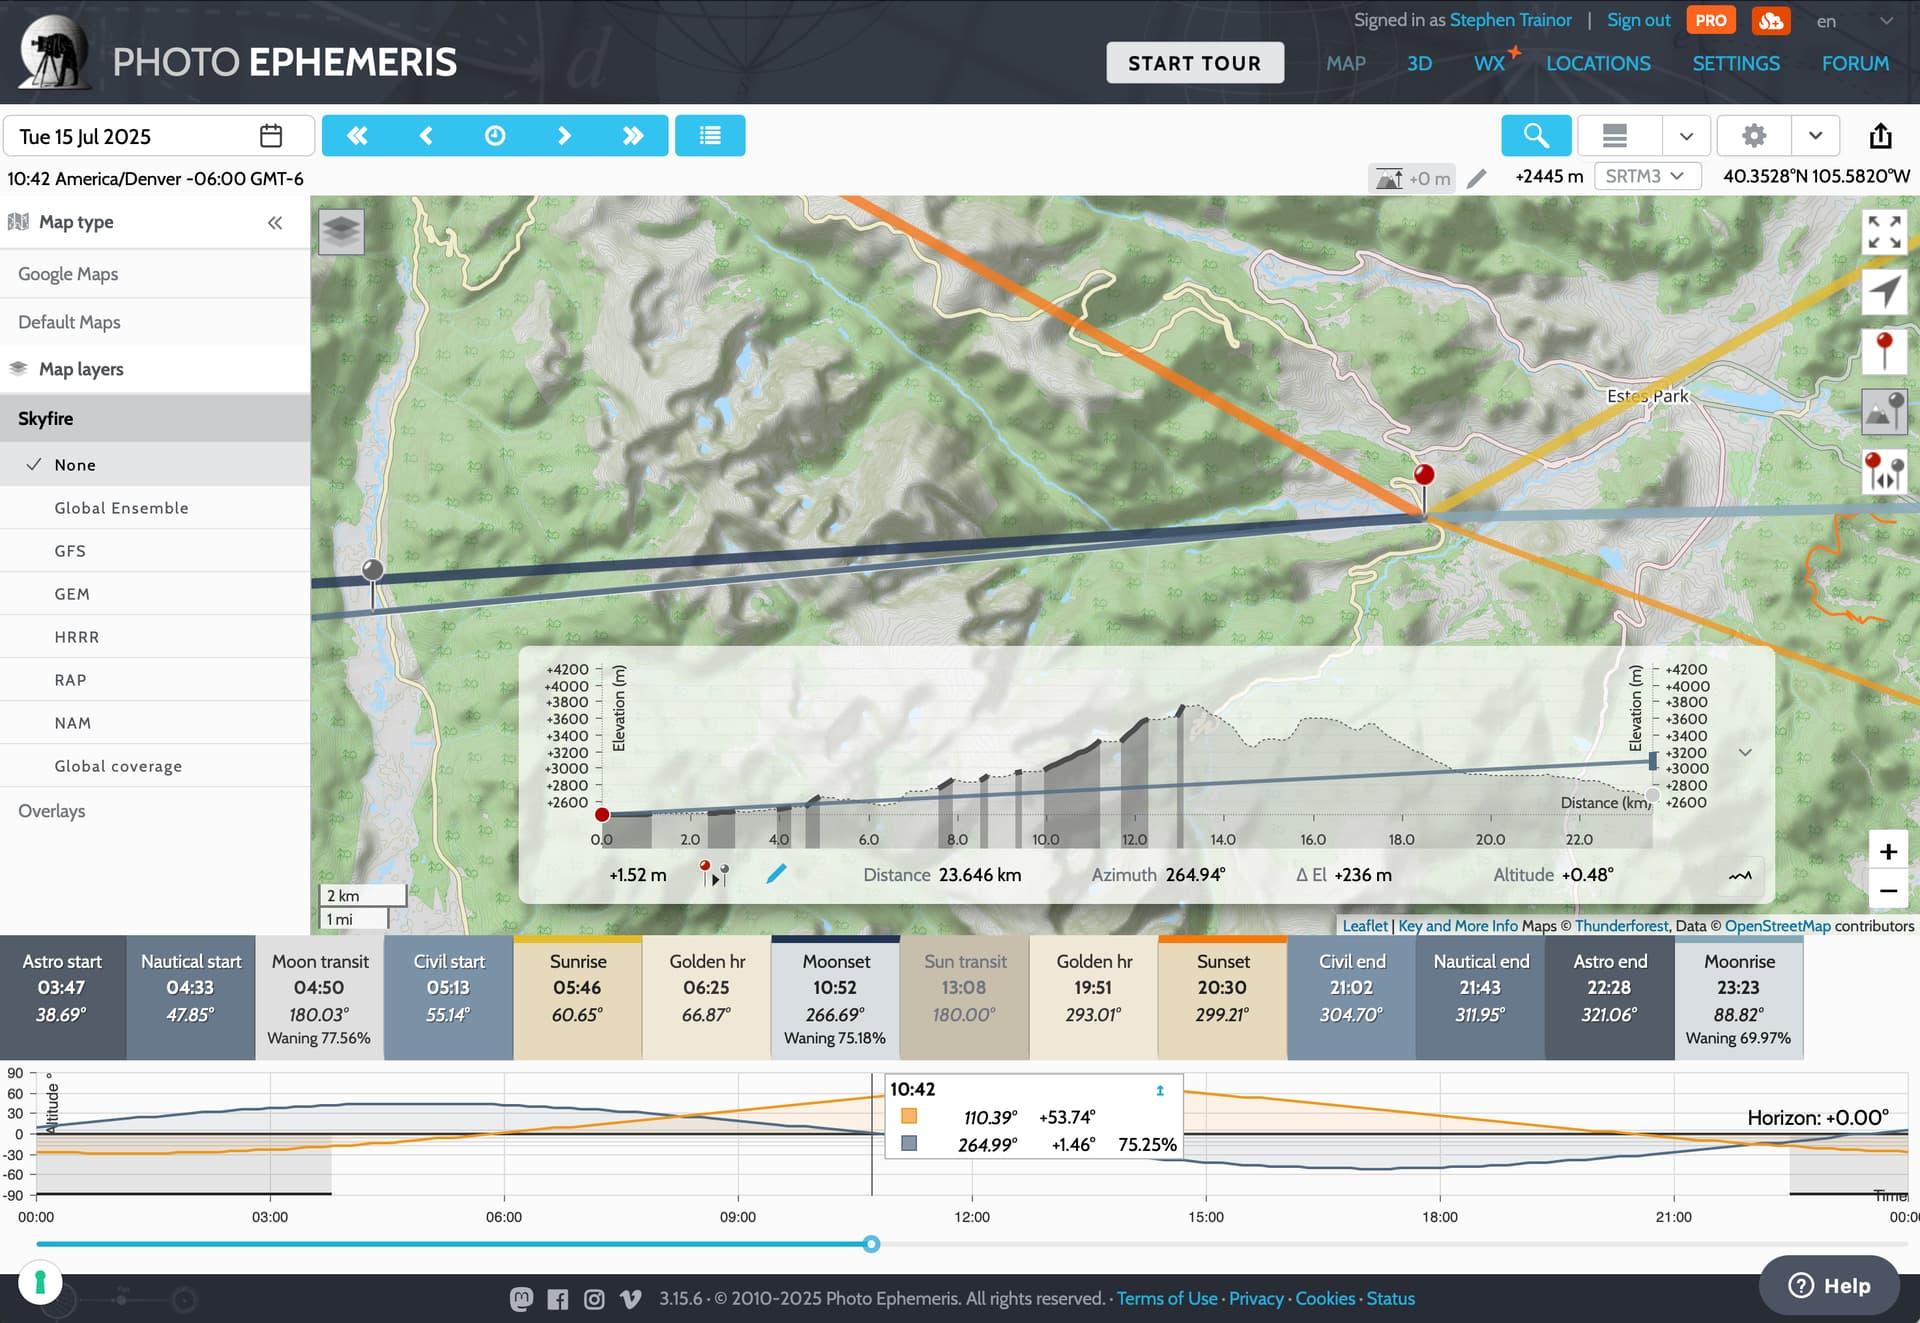The image size is (1920, 1323).
Task: Click the red primary pin tool
Action: 1884,352
